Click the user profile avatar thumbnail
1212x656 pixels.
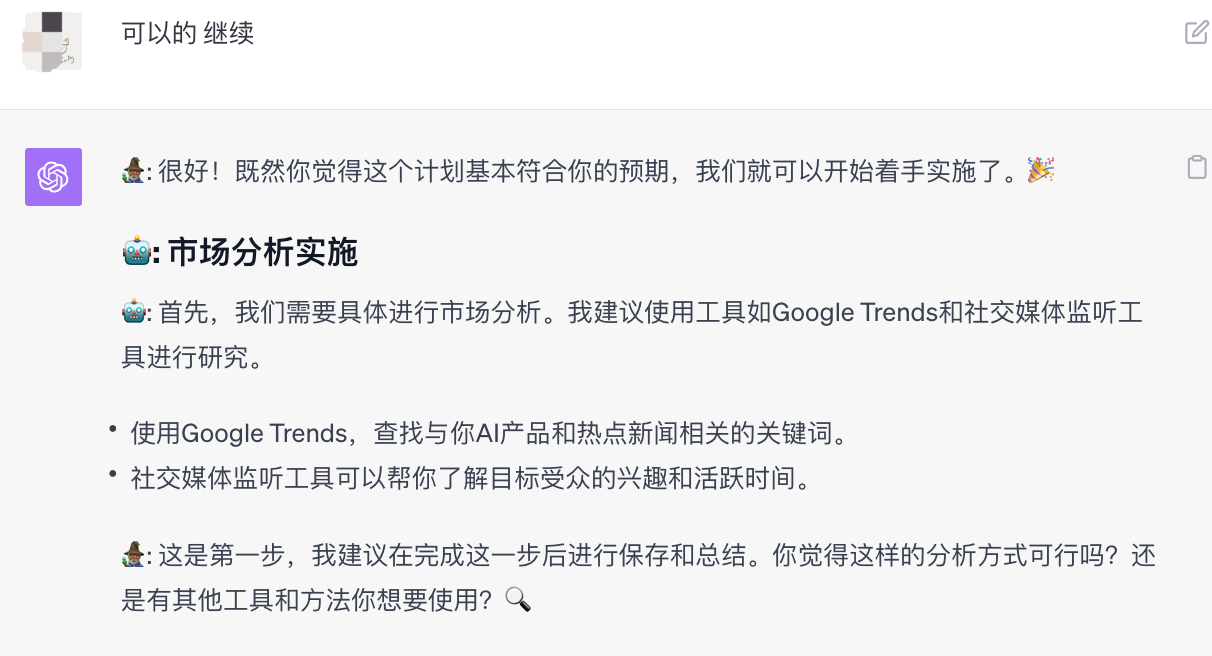[51, 41]
